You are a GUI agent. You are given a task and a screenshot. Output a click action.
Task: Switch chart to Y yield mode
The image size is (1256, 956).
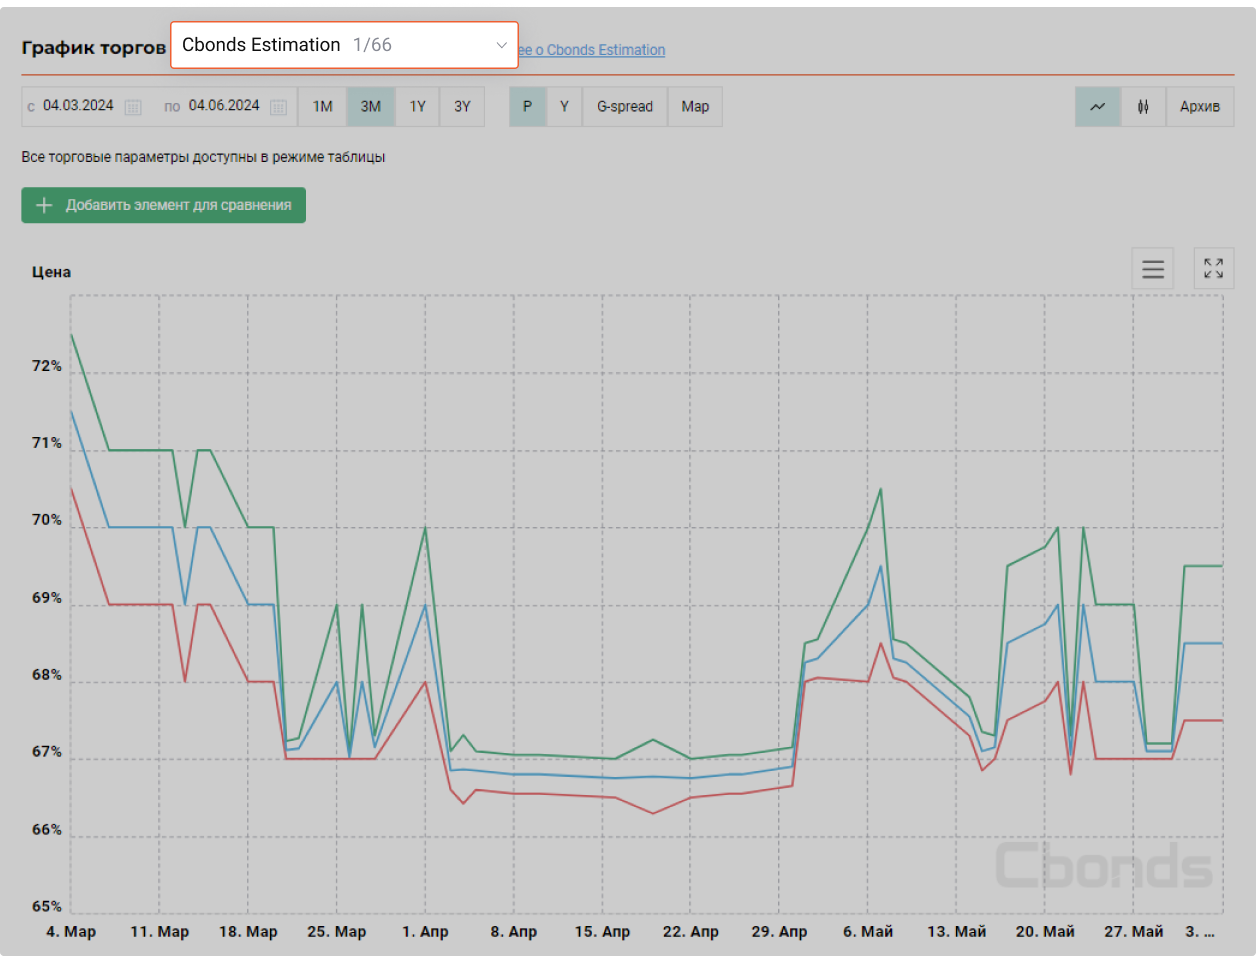tap(564, 107)
